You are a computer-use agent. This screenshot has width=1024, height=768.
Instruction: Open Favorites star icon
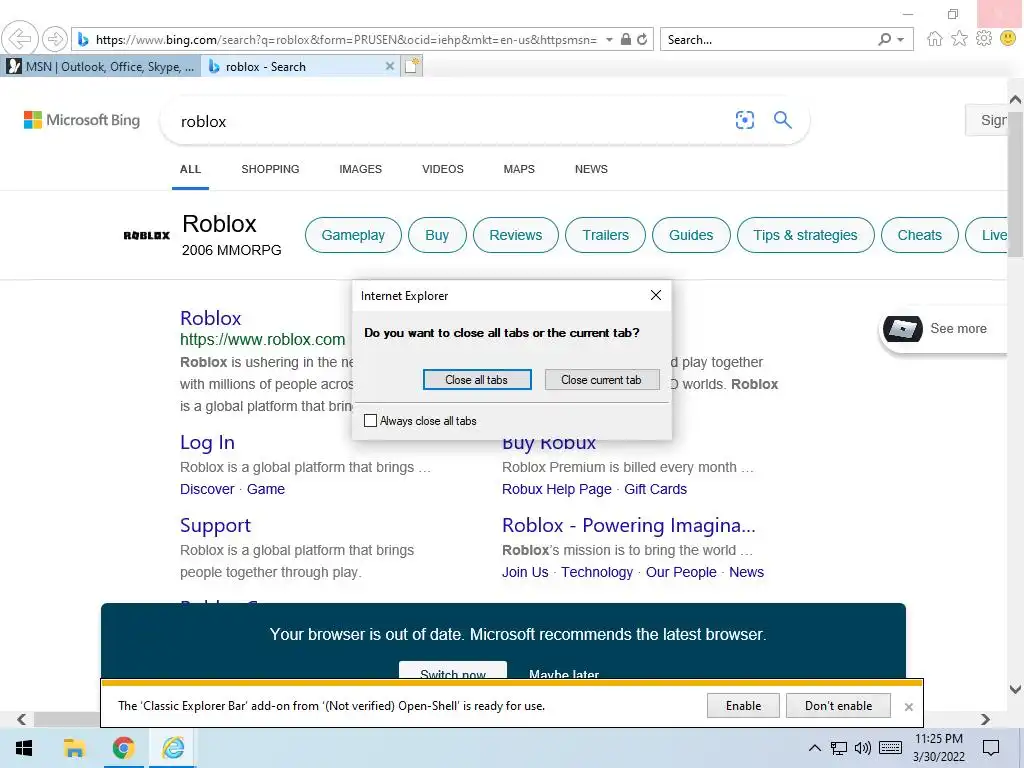959,39
